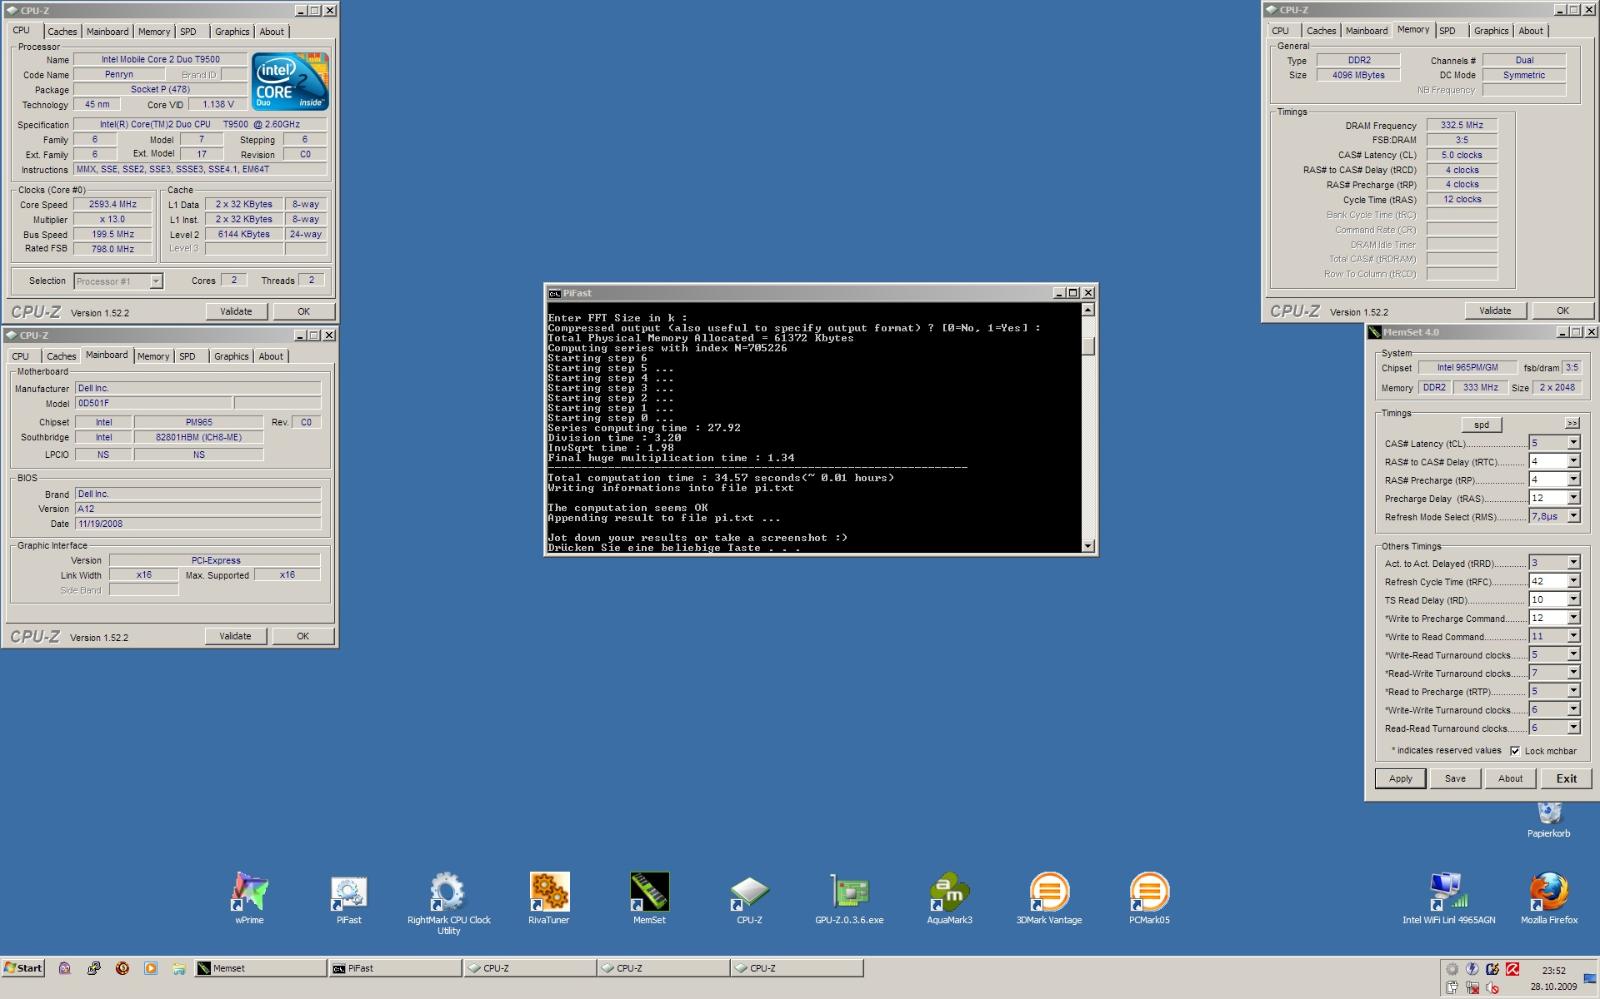Image resolution: width=1600 pixels, height=999 pixels.
Task: Open the CAS# Latency (tCL) dropdown
Action: pyautogui.click(x=1573, y=443)
